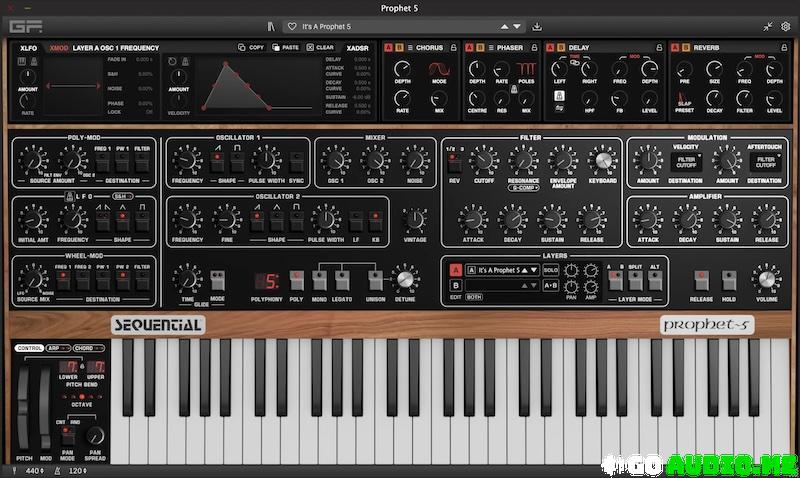Open the ARP tab options
This screenshot has height=478, width=800.
pos(59,348)
